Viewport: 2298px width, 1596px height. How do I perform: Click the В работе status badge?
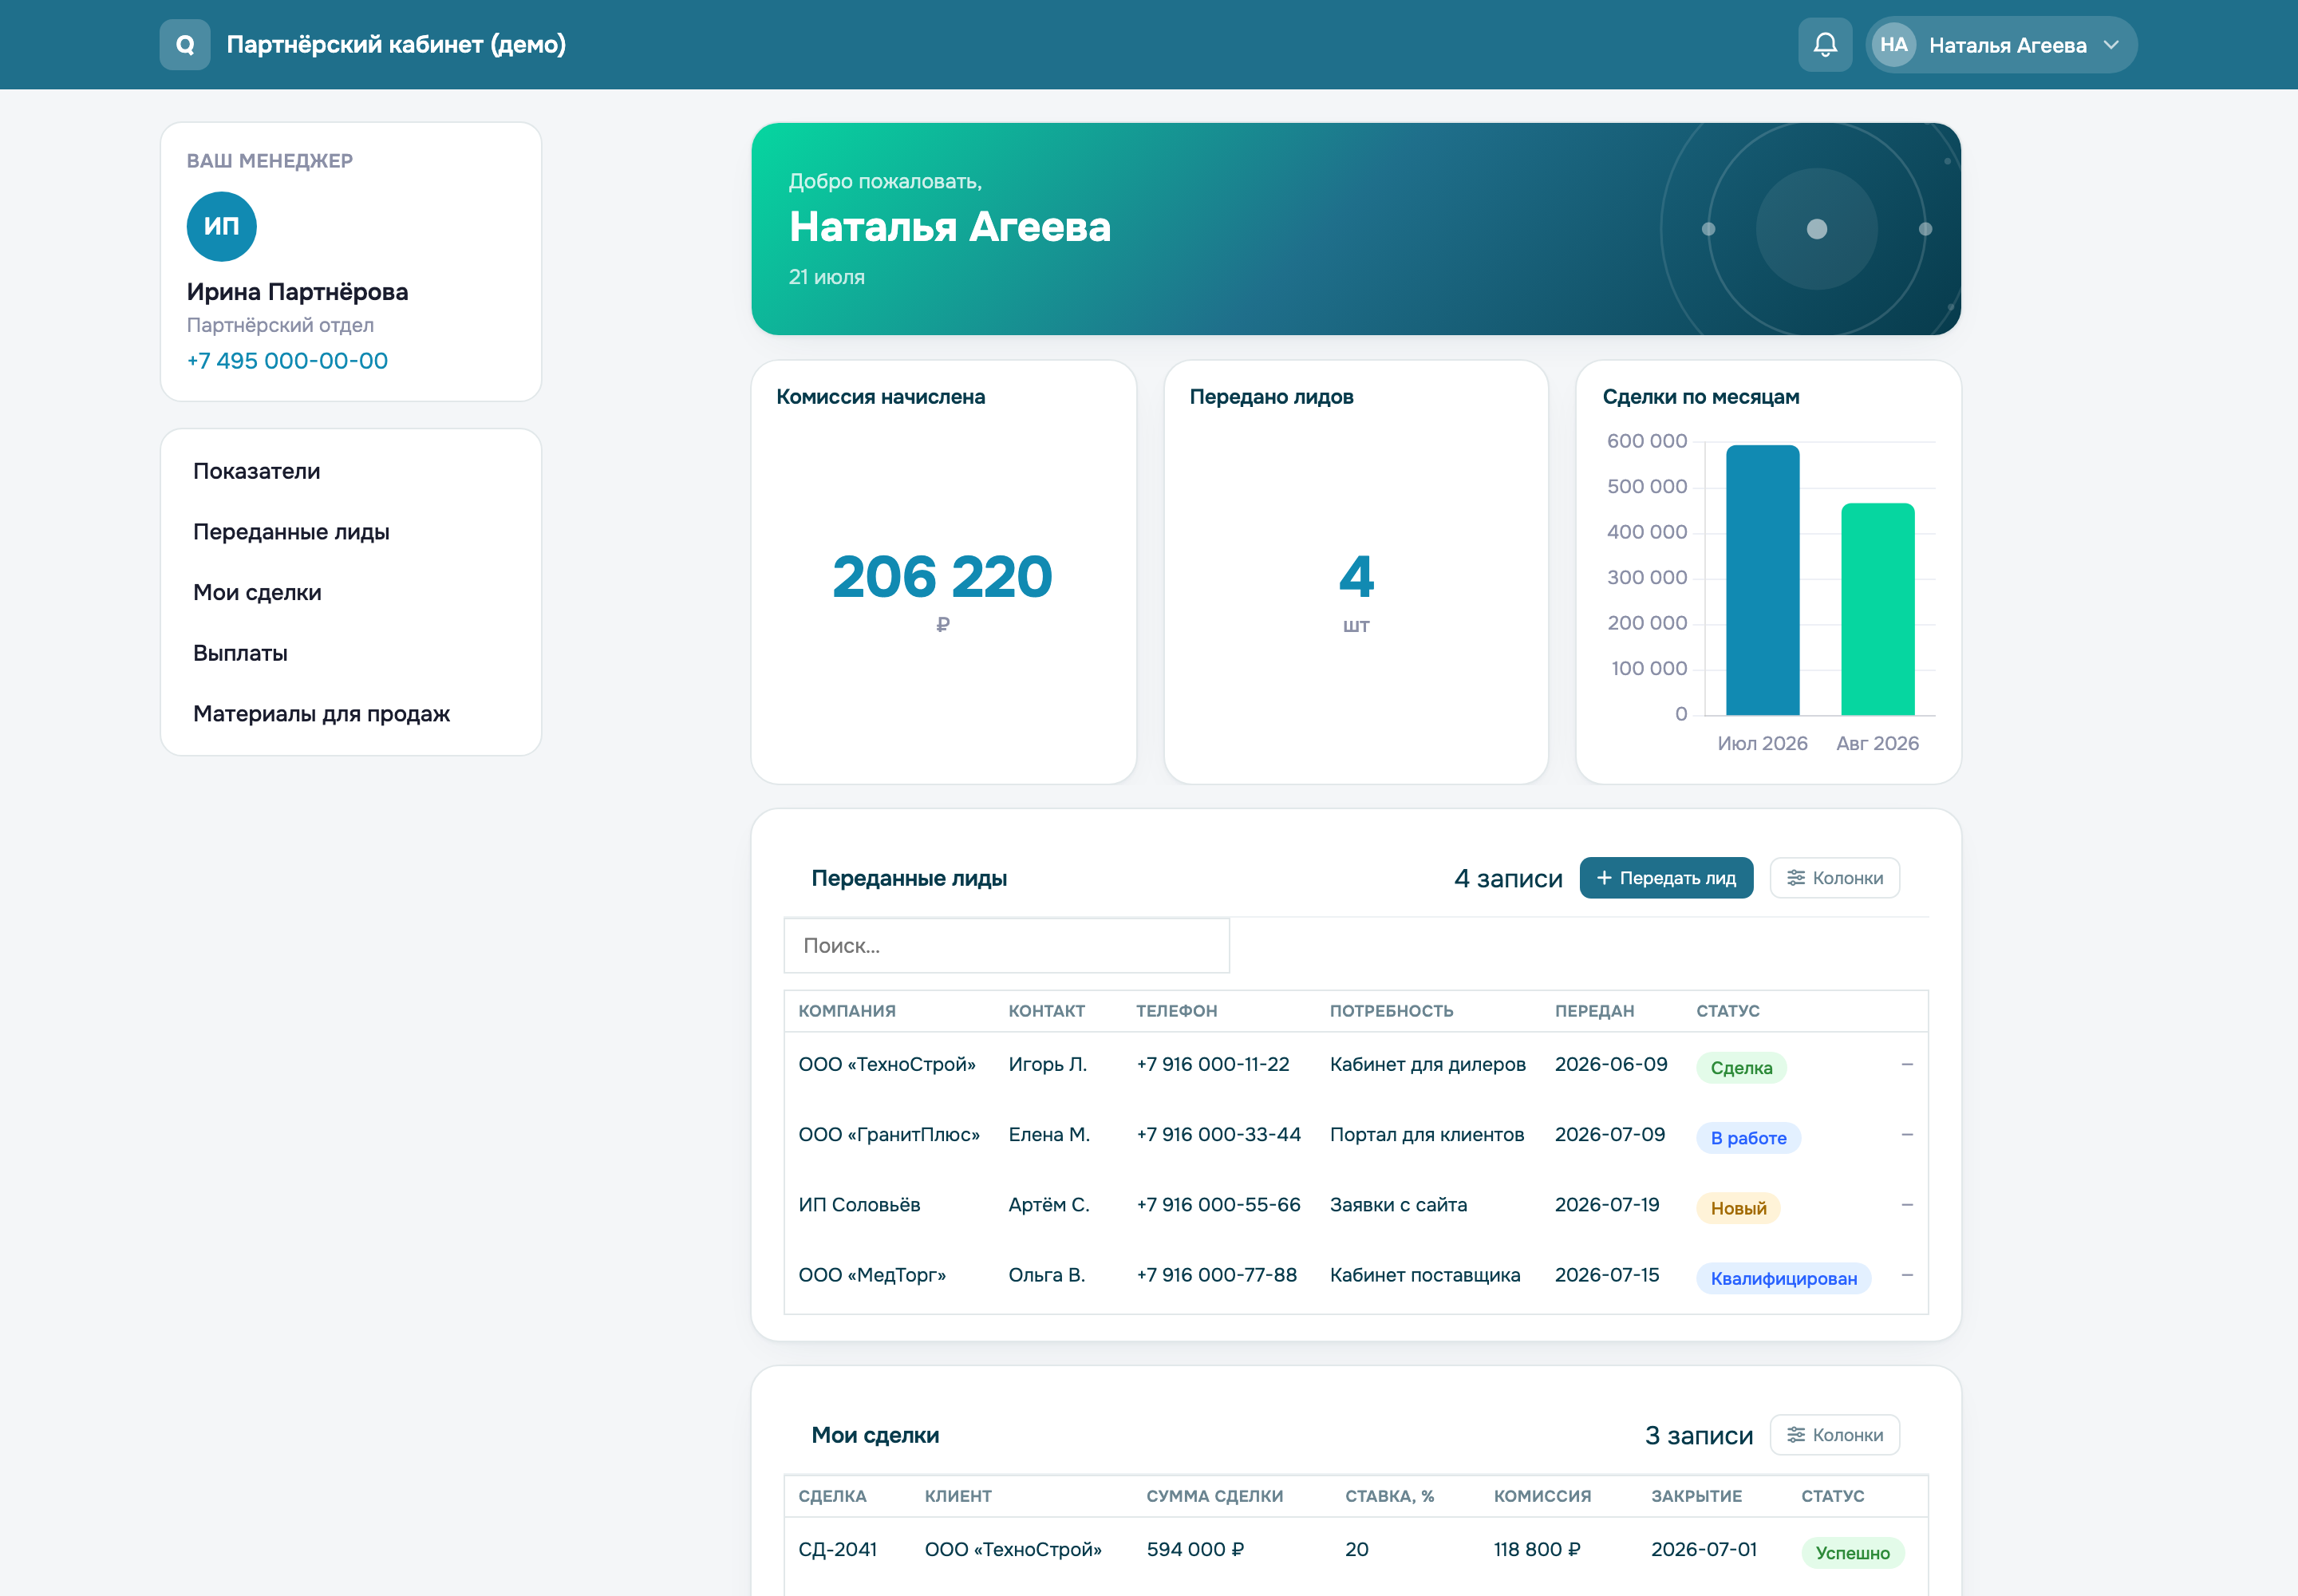[1748, 1138]
